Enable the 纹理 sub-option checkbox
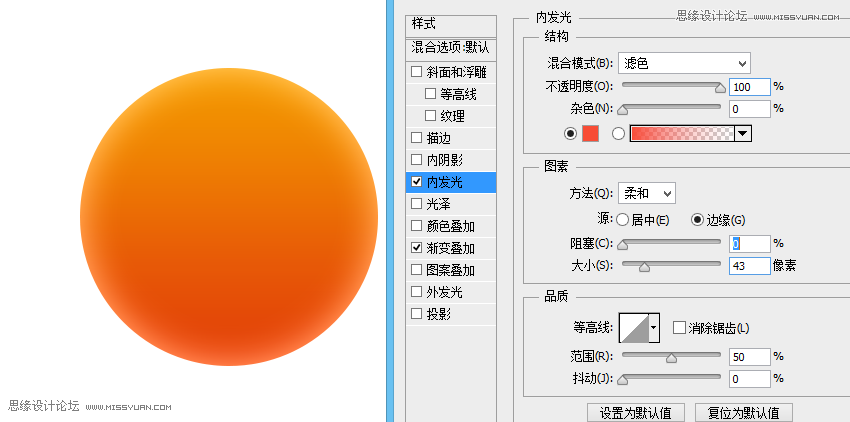The width and height of the screenshot is (850, 422). [430, 116]
